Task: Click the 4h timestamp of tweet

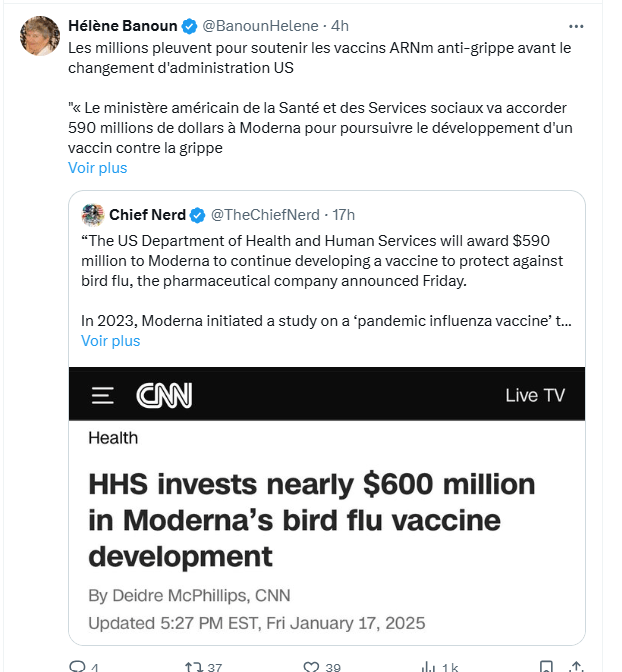Action: [340, 25]
